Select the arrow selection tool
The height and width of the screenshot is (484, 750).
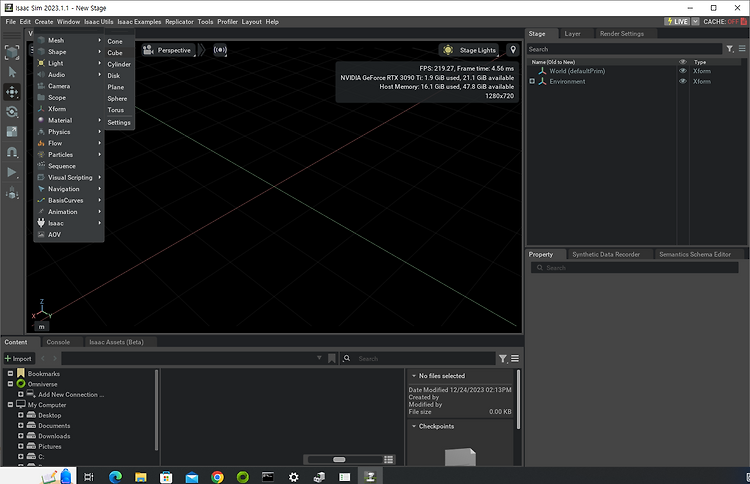click(12, 72)
